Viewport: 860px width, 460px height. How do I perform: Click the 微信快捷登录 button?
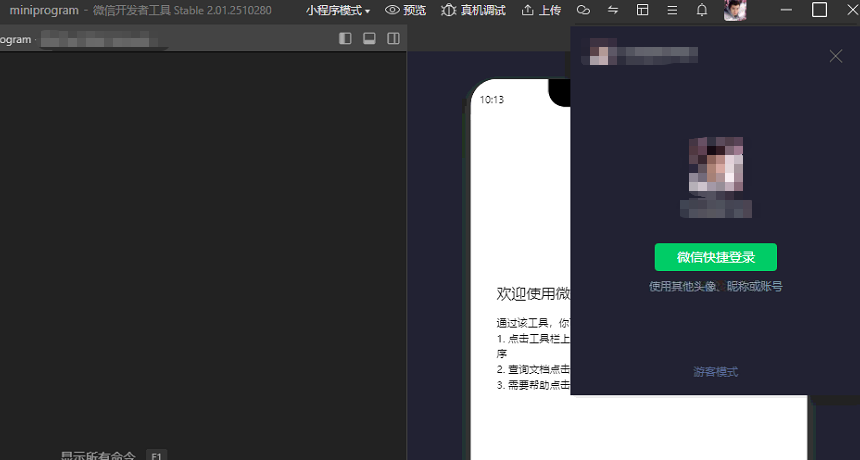[716, 257]
